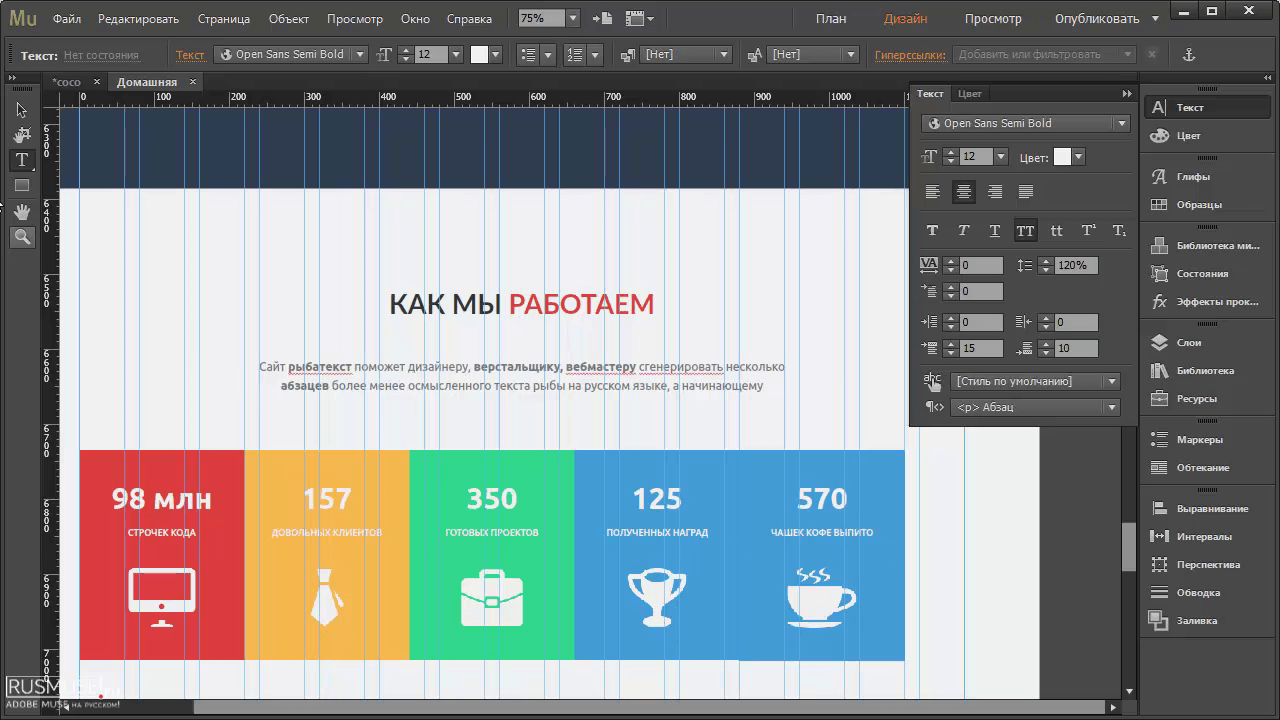Image resolution: width=1280 pixels, height=720 pixels.
Task: Align text left in Text panel
Action: [932, 192]
